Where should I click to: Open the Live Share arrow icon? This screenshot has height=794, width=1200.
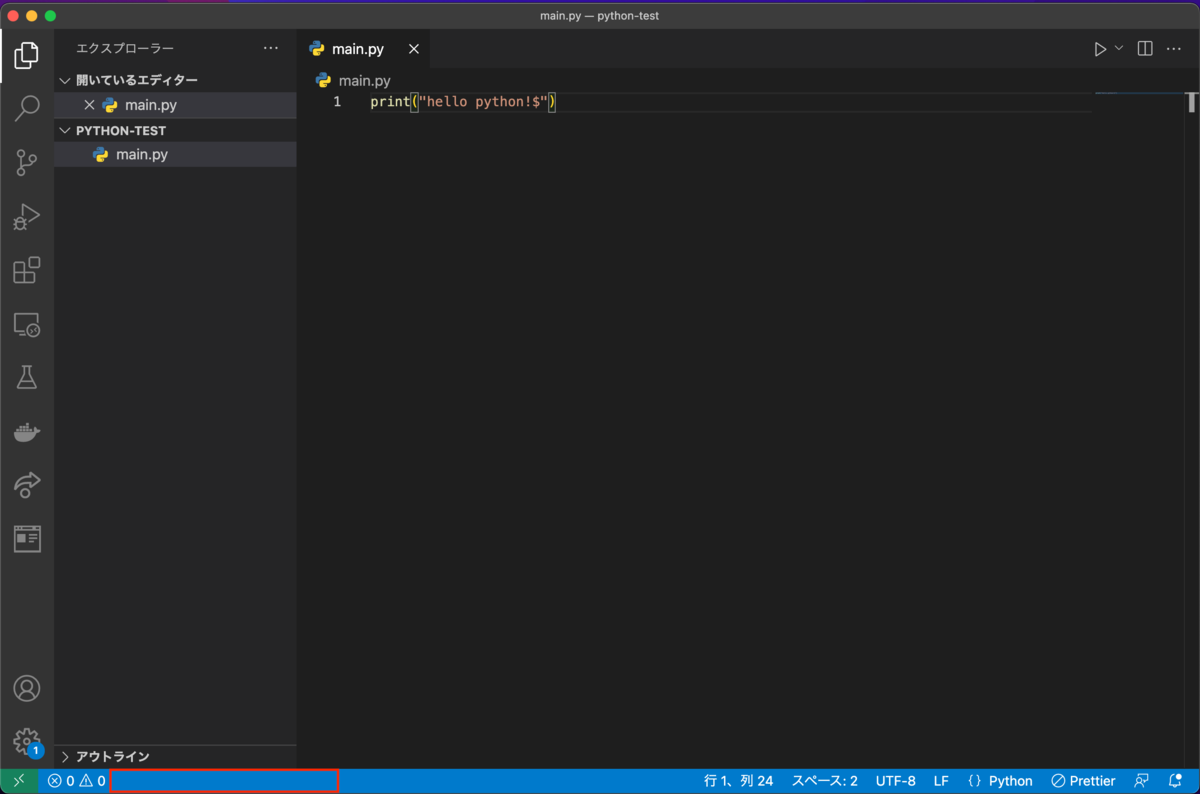pyautogui.click(x=27, y=485)
